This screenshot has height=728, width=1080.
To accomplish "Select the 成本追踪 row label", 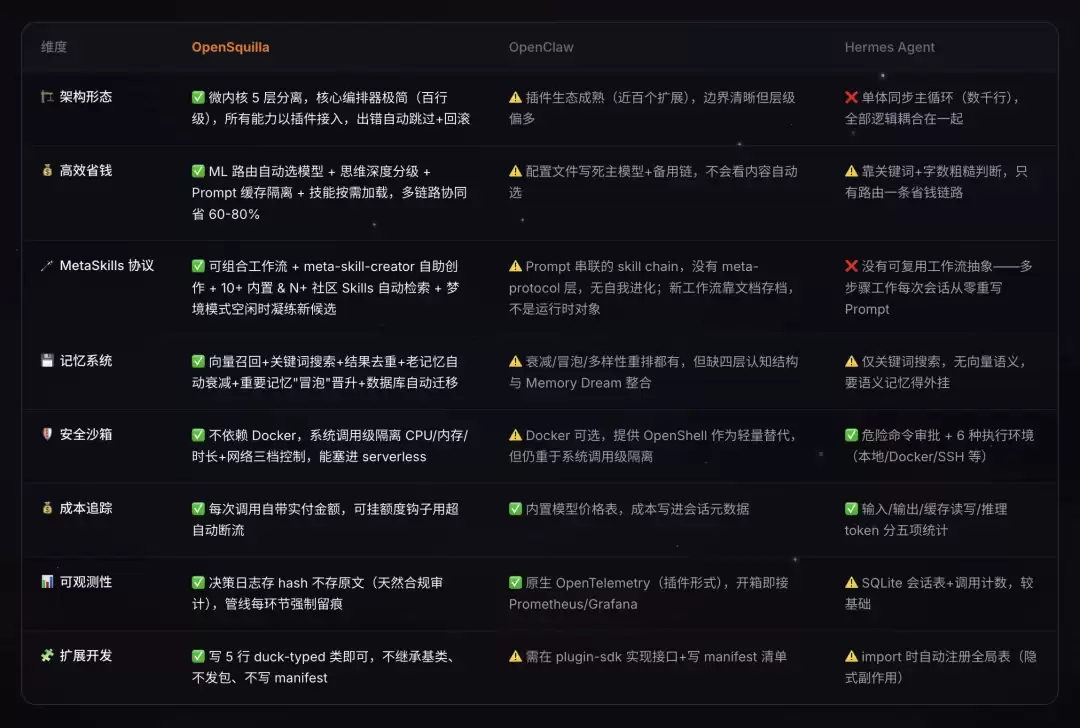I will pos(85,508).
